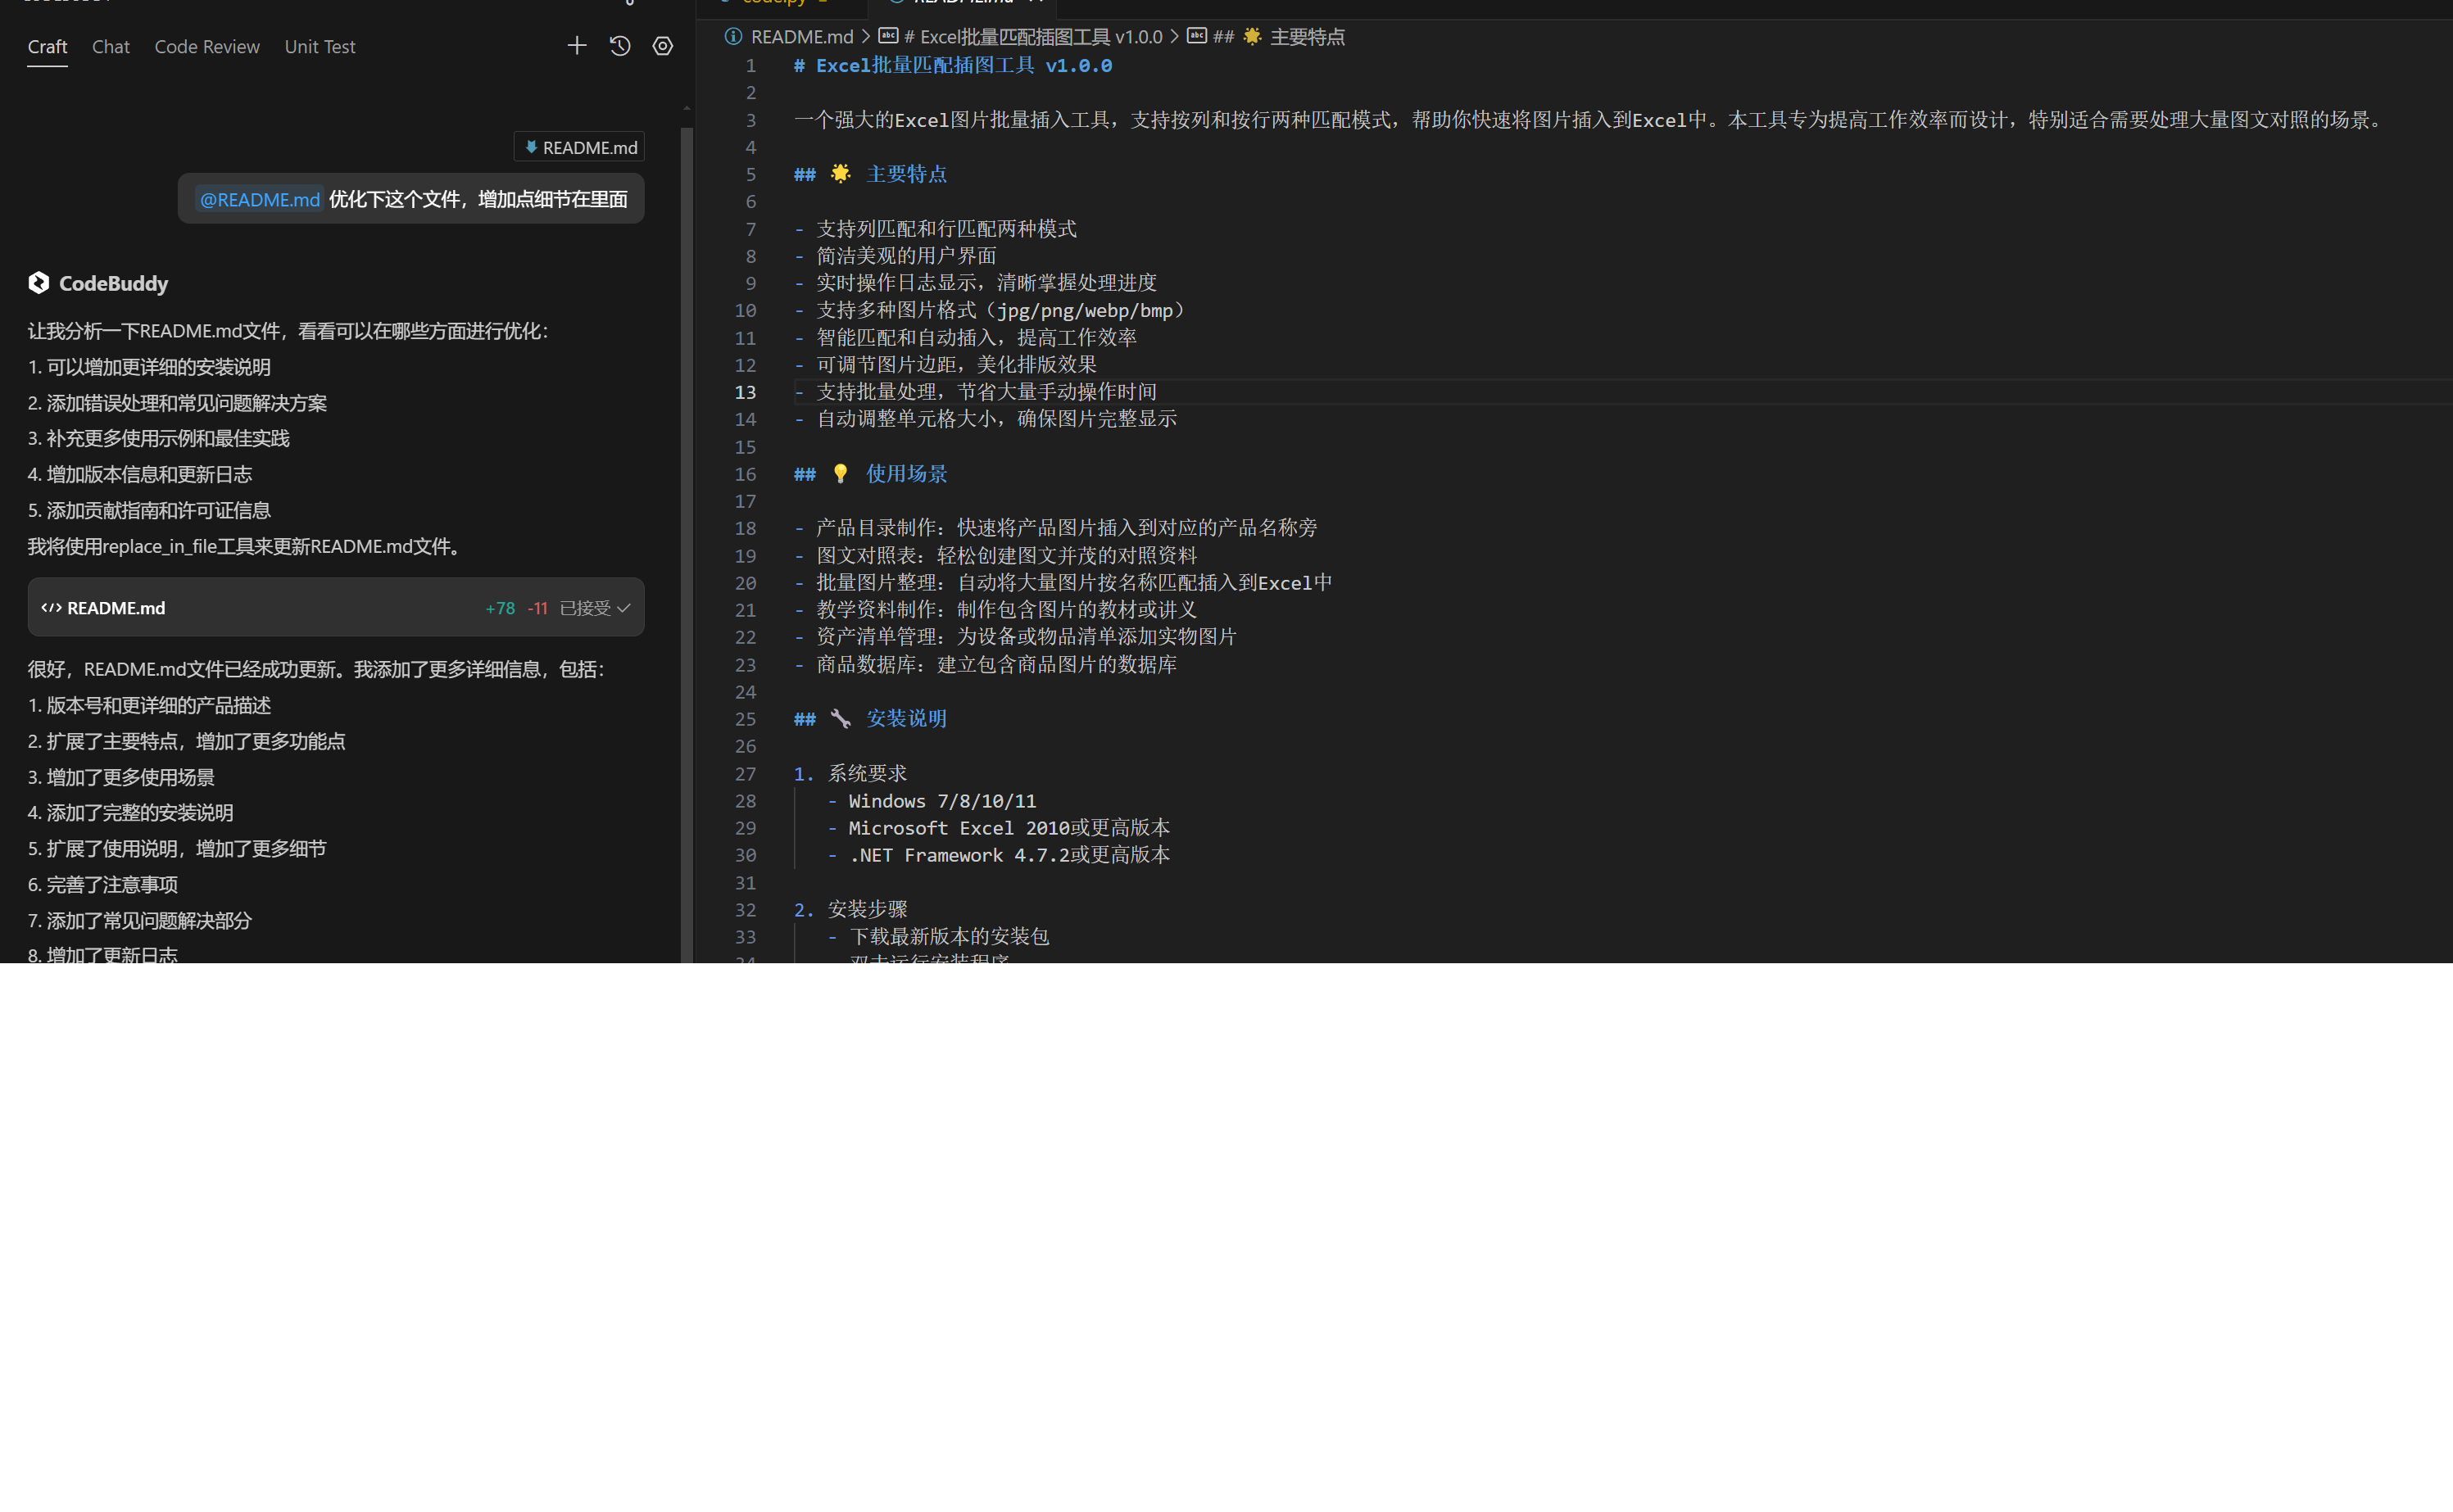
Task: Click symbol icon before 主要特点 breadcrumb
Action: (1197, 36)
